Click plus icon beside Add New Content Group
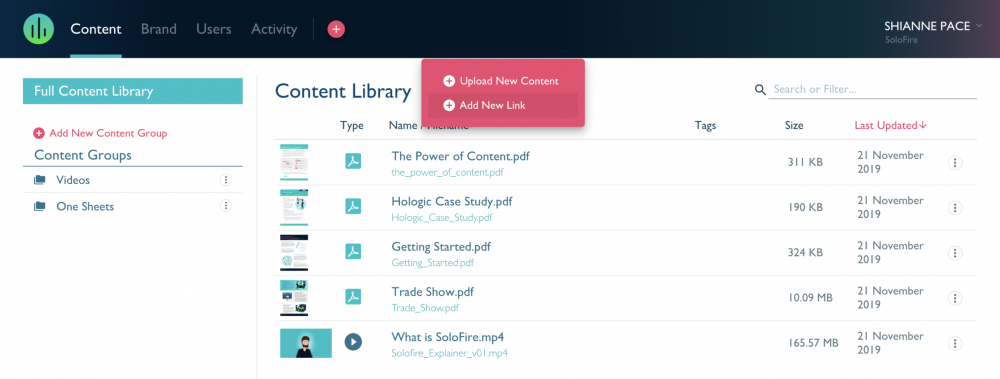The image size is (1000, 379). pyautogui.click(x=39, y=133)
